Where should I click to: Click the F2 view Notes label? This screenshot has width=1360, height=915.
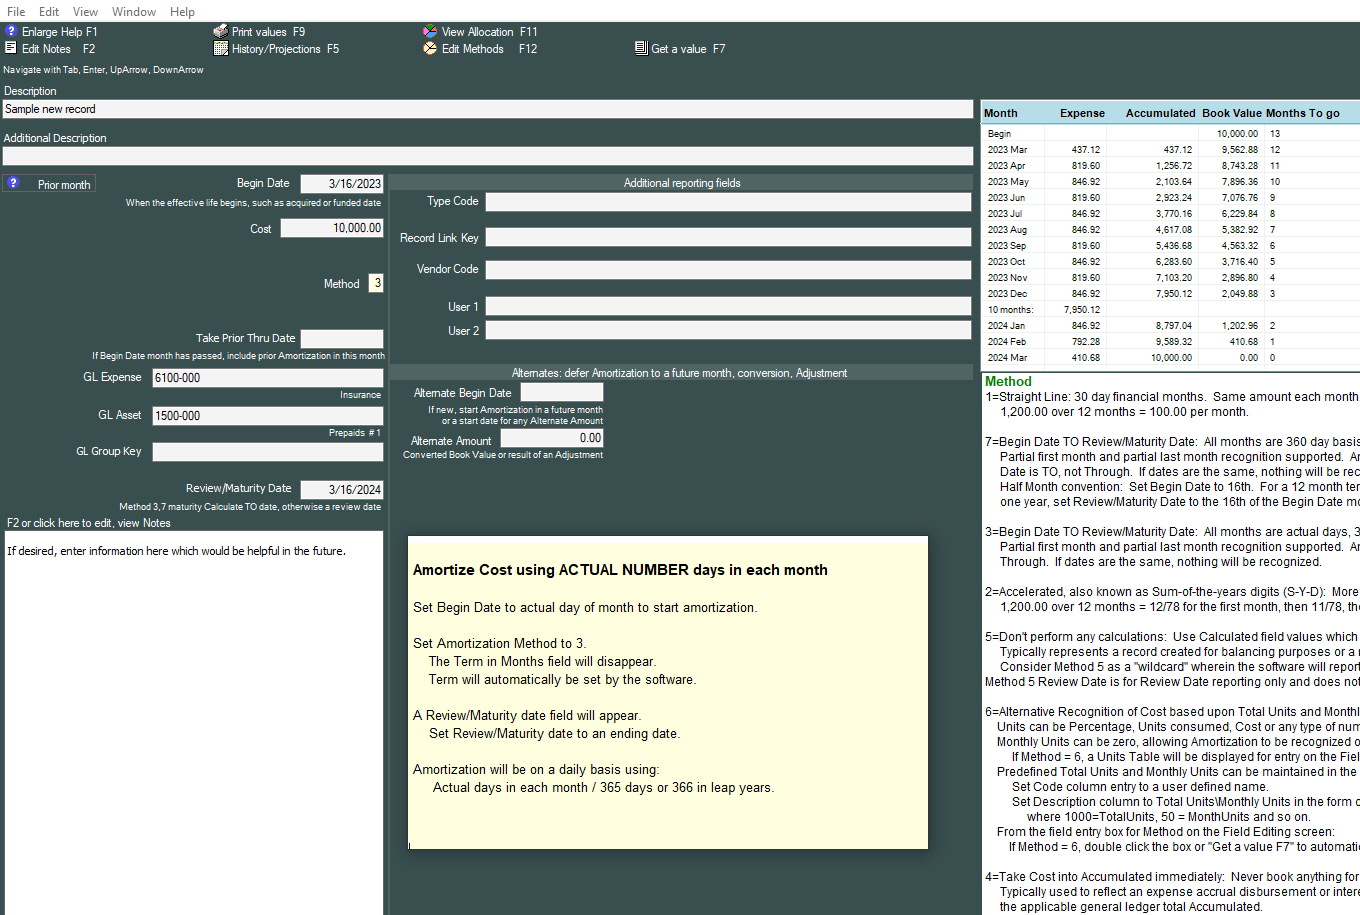[x=89, y=523]
